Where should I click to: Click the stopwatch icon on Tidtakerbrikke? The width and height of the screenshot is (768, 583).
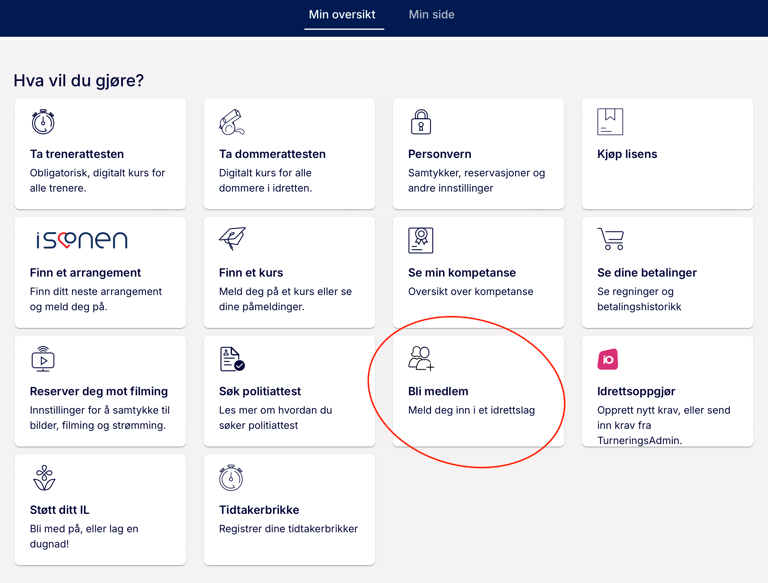[231, 478]
